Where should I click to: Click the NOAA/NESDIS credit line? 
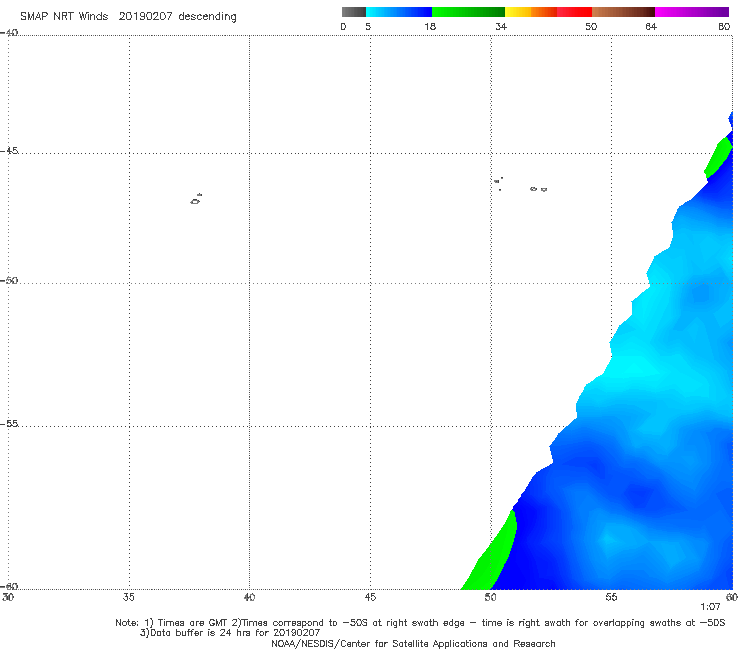point(413,644)
